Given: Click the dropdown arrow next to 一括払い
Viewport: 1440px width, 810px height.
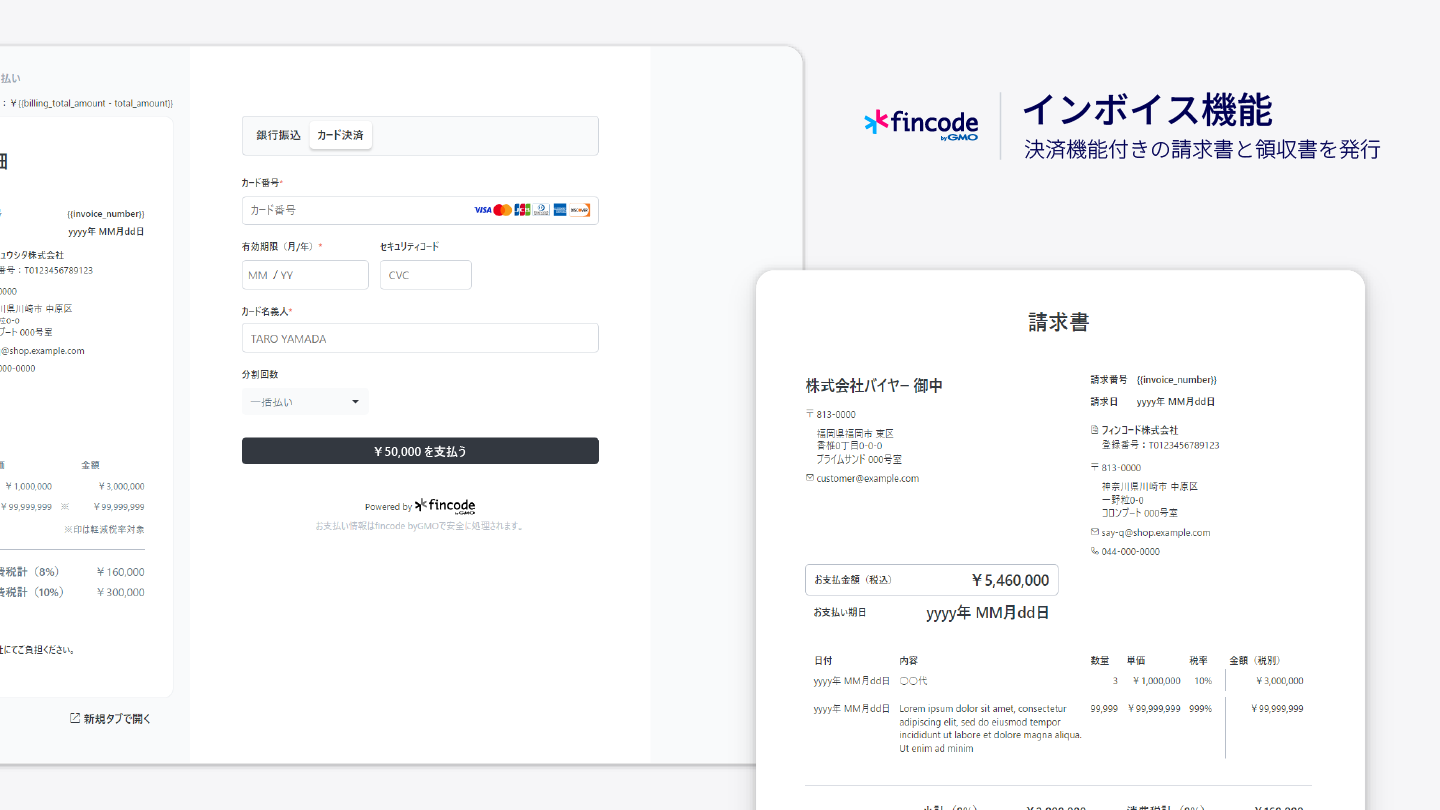Looking at the screenshot, I should pos(355,402).
